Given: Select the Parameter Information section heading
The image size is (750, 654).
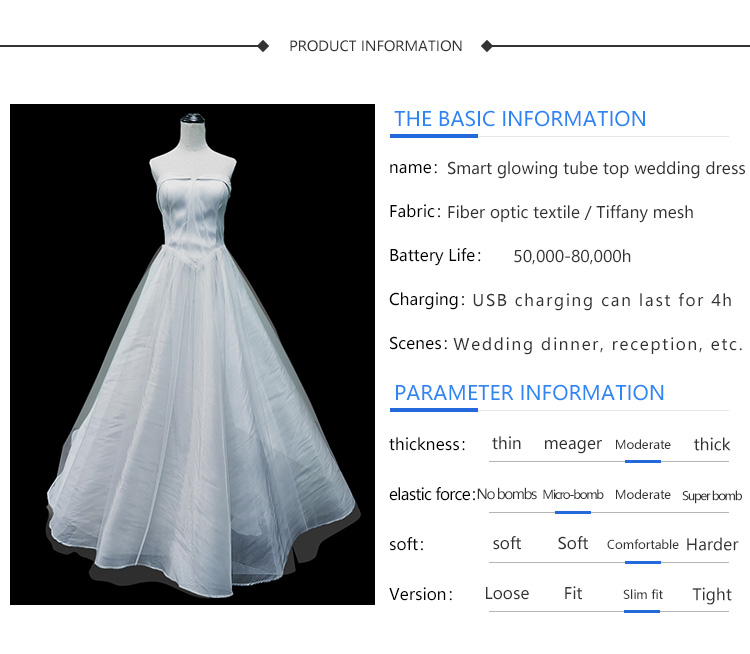Looking at the screenshot, I should (x=528, y=393).
